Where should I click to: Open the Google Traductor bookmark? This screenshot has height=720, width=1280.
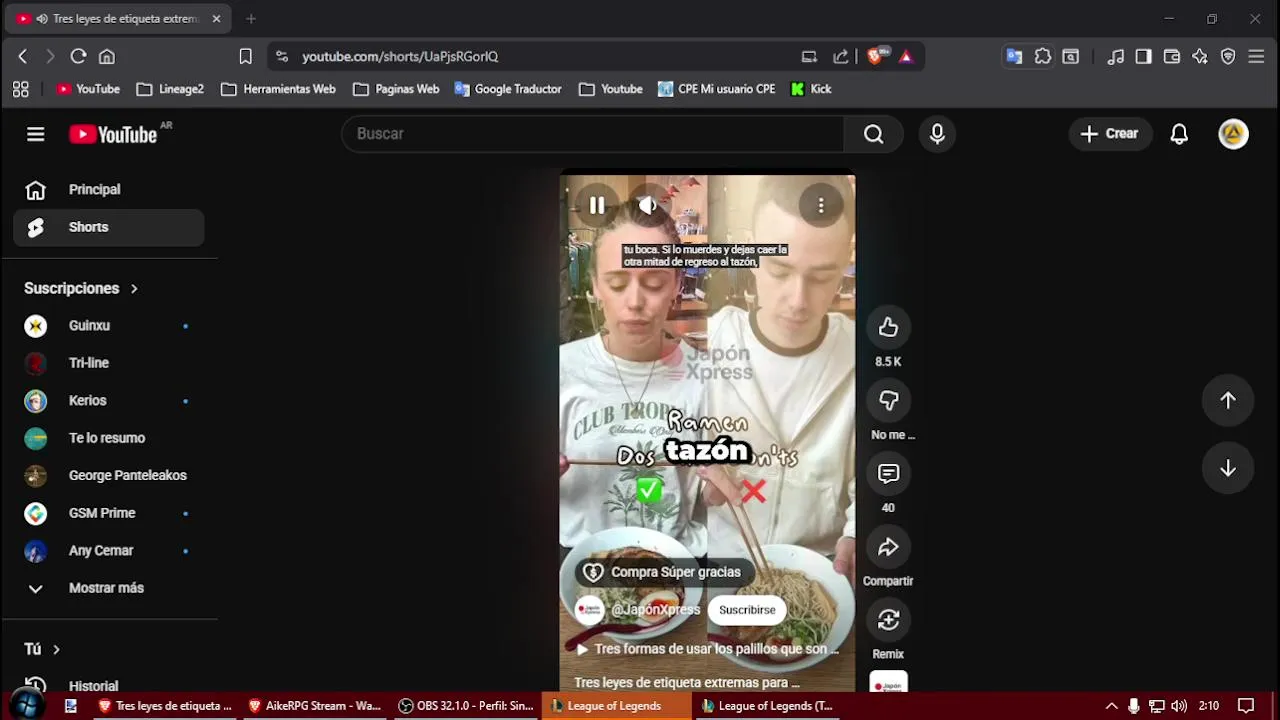[x=508, y=89]
